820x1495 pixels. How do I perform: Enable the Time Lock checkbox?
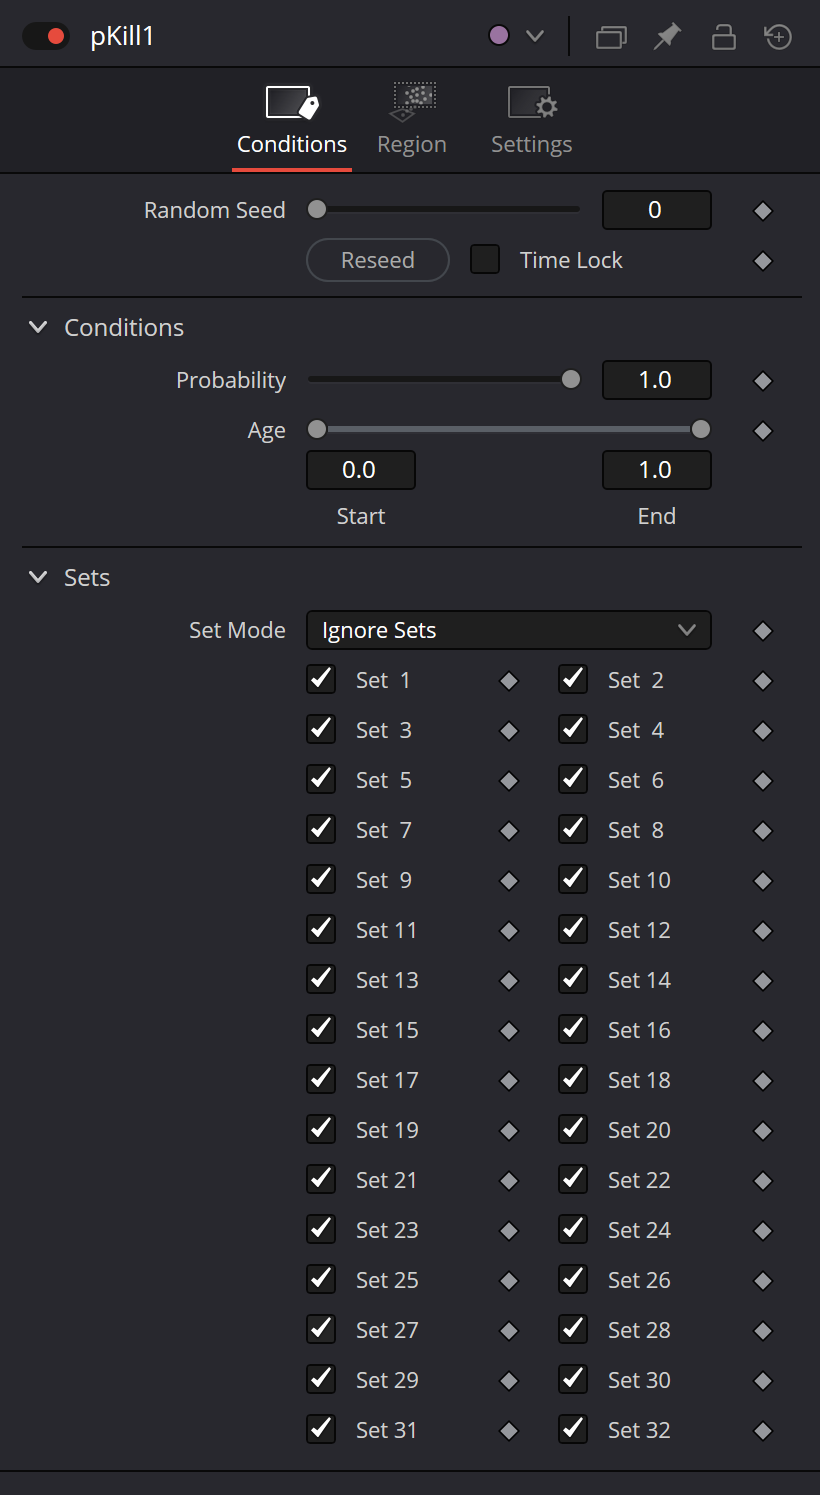click(x=485, y=260)
